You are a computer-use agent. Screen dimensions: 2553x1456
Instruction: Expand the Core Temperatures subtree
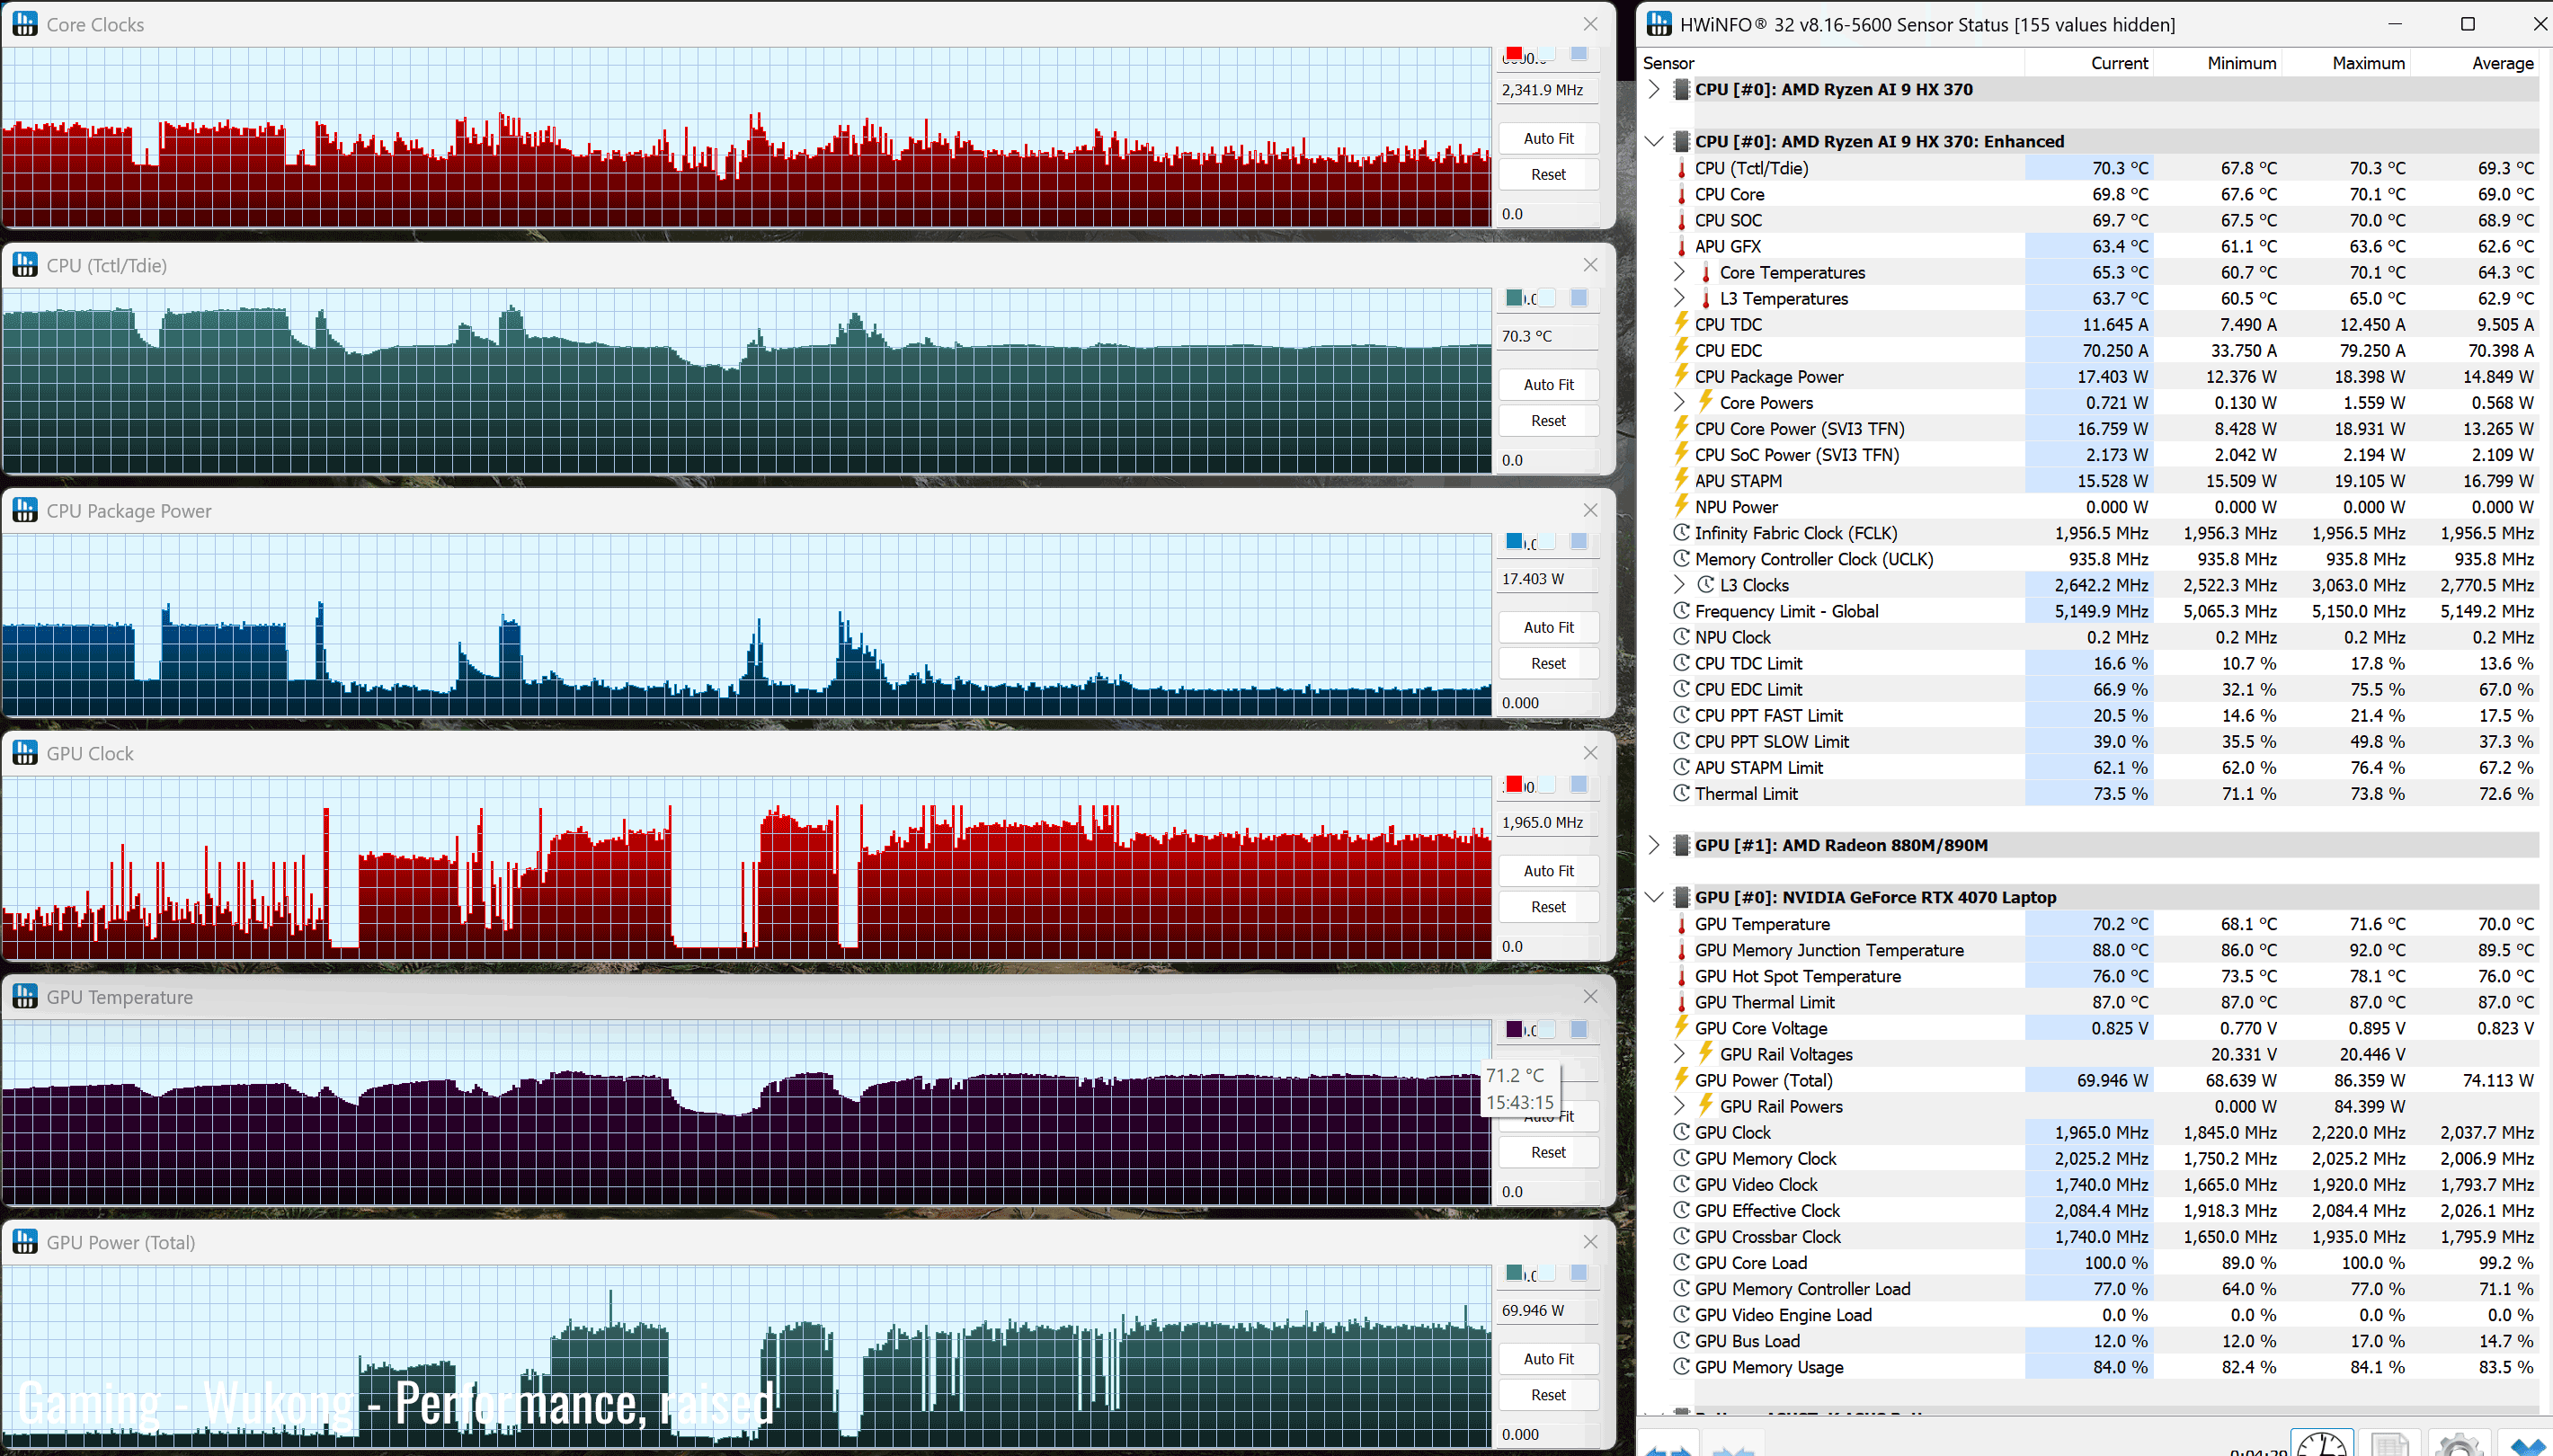[x=1680, y=272]
